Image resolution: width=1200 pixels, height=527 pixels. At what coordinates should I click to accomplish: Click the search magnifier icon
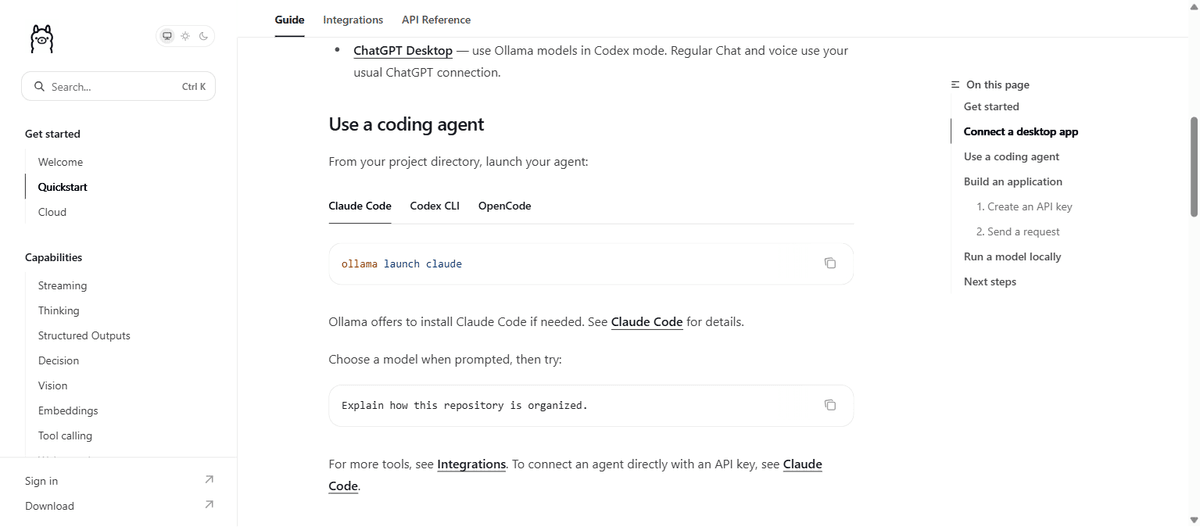point(39,87)
